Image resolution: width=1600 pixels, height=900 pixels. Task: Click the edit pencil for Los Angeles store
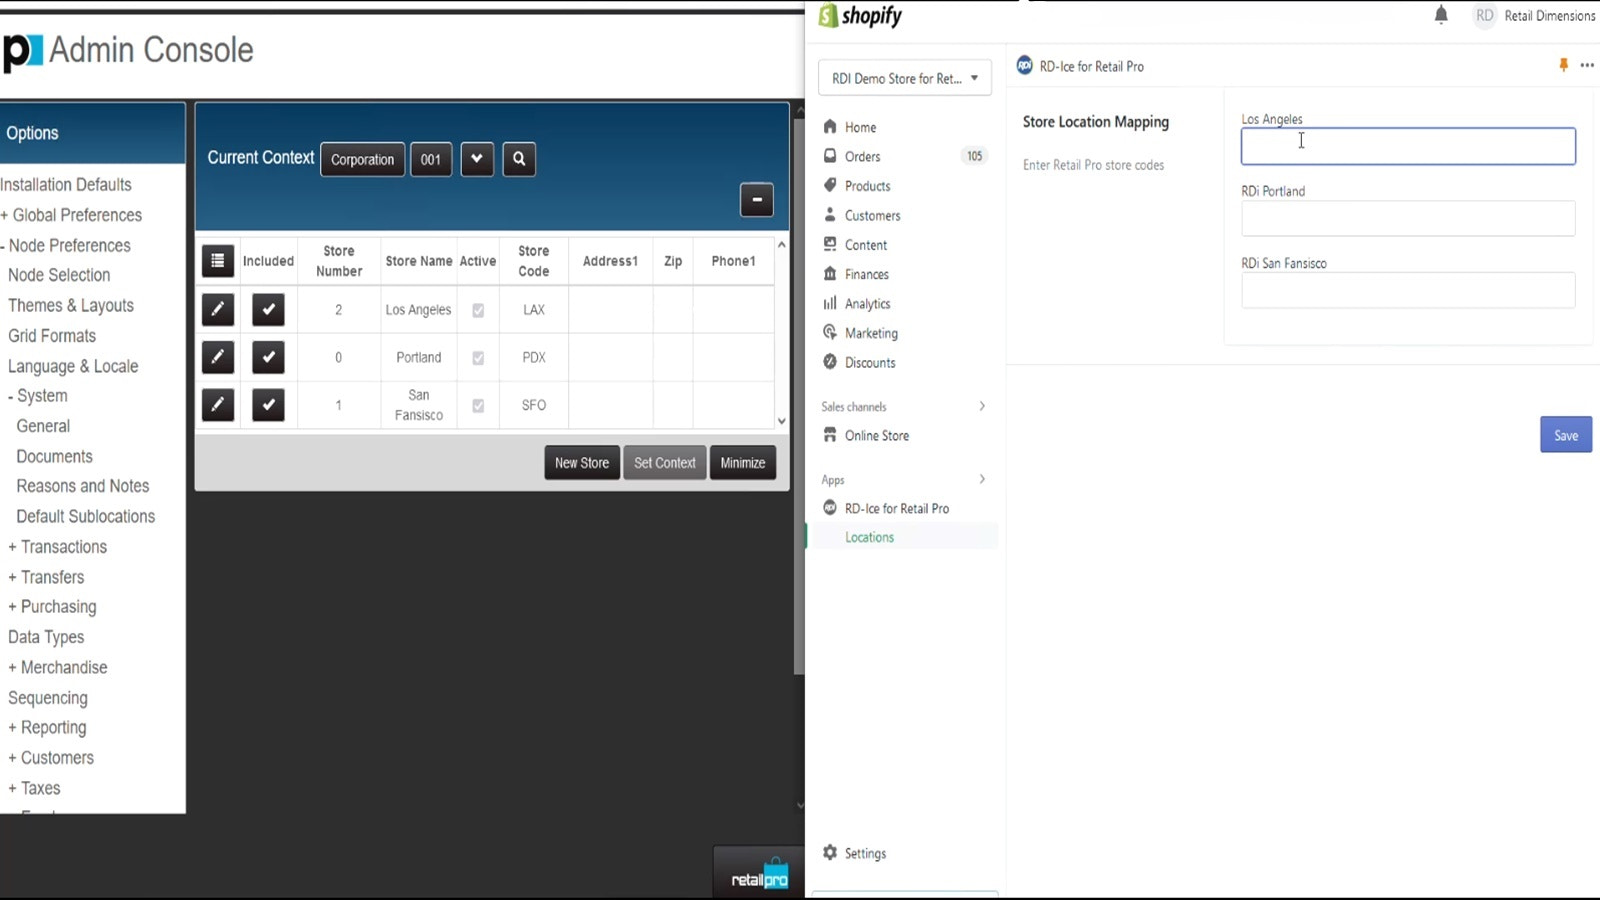point(218,309)
